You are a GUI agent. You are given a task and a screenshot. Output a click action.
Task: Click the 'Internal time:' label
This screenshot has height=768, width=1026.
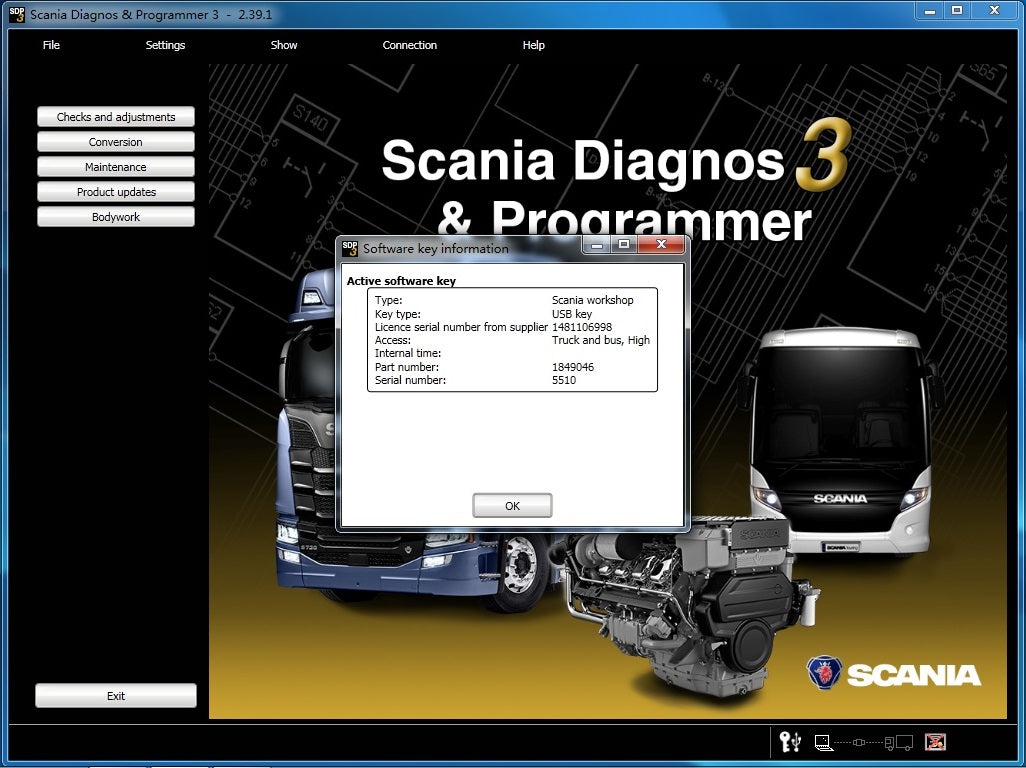[408, 353]
